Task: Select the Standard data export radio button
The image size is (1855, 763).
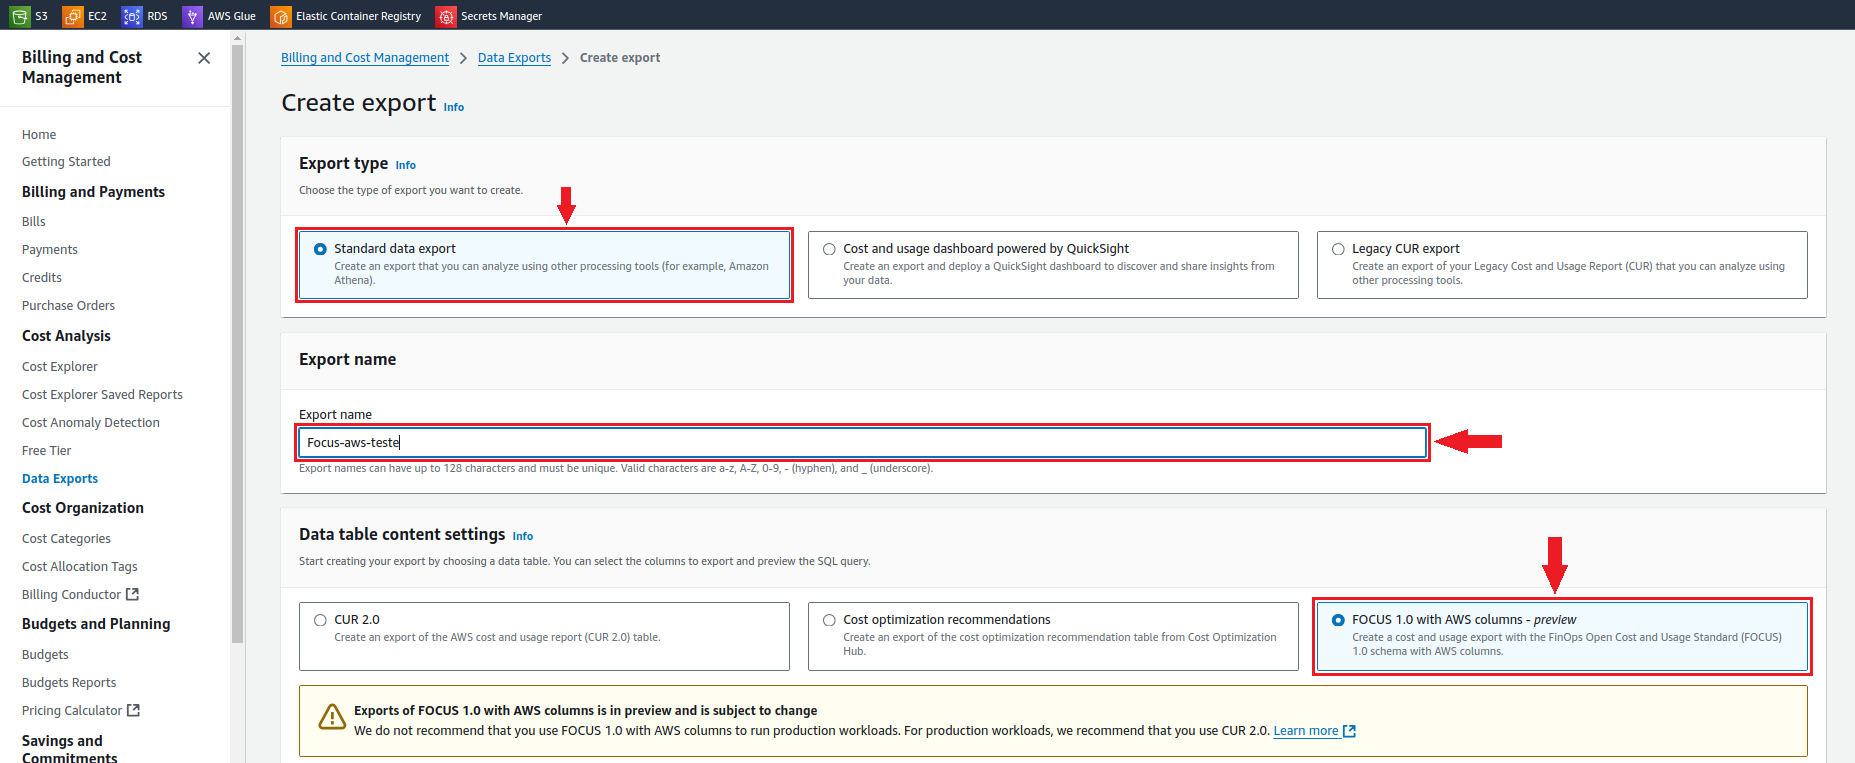Action: tap(320, 249)
